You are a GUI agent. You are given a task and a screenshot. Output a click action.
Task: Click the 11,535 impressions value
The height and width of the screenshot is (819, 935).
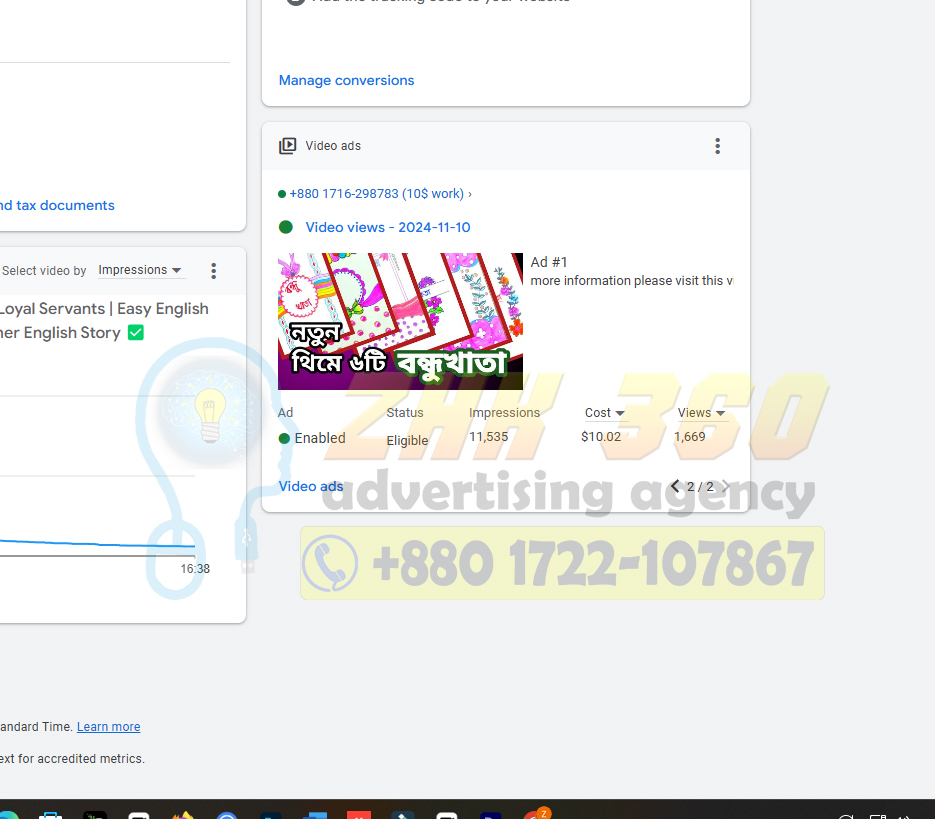[488, 437]
